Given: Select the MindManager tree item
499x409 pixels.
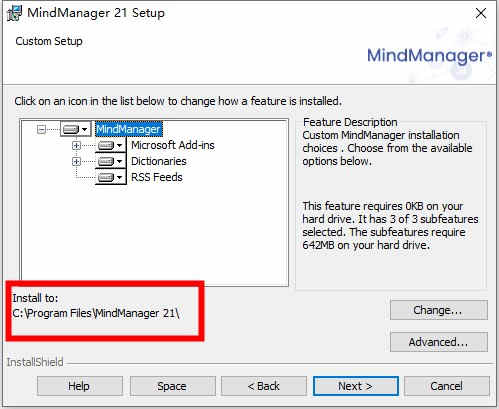Looking at the screenshot, I should click(x=129, y=129).
